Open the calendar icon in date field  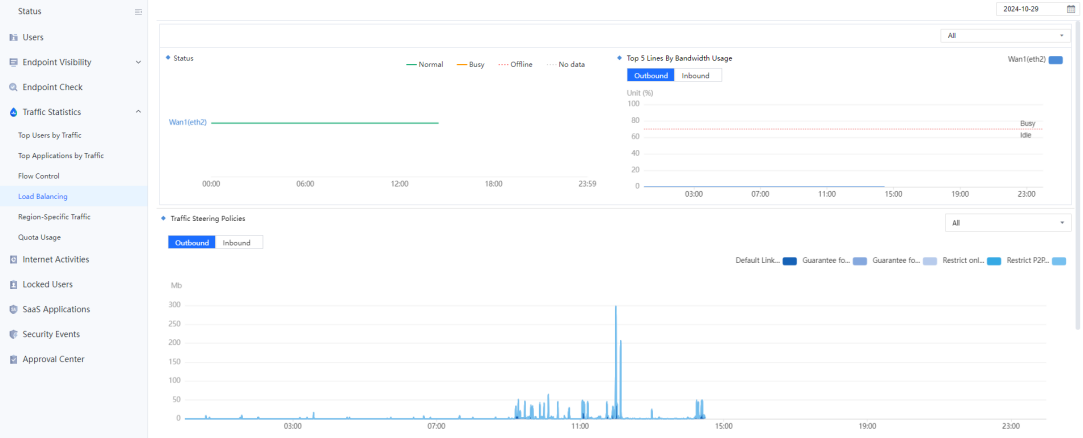pyautogui.click(x=1070, y=8)
